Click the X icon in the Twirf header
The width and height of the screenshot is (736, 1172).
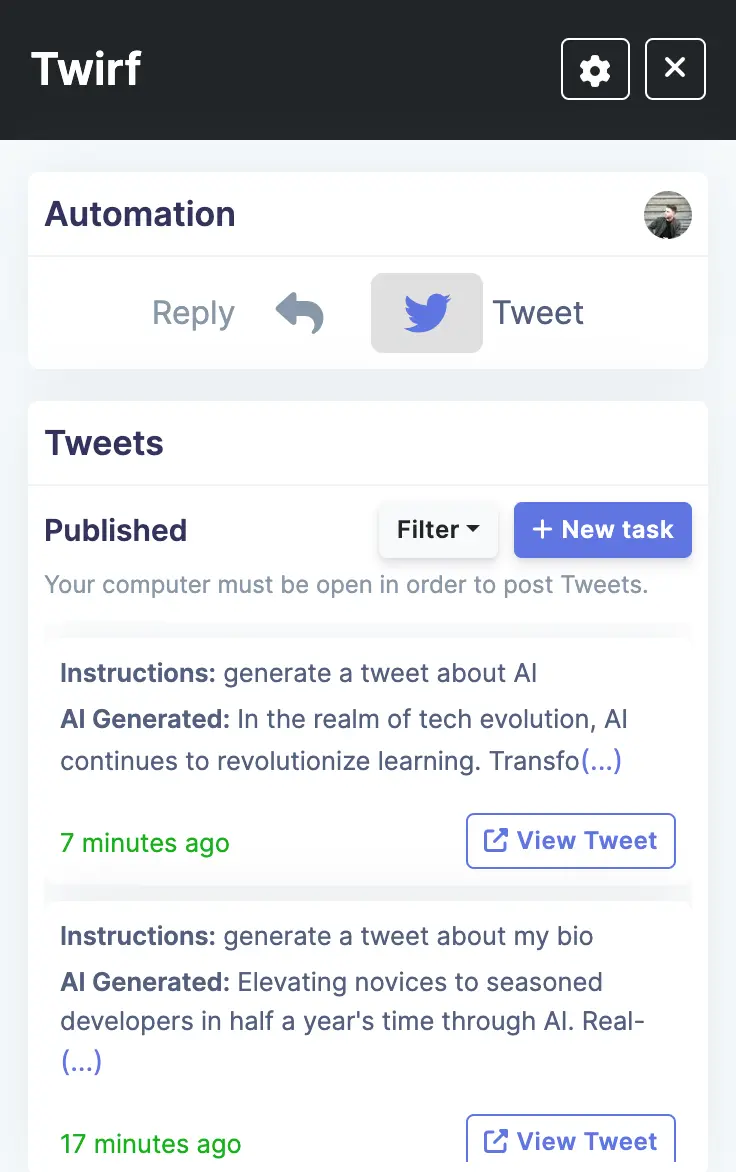tap(675, 69)
